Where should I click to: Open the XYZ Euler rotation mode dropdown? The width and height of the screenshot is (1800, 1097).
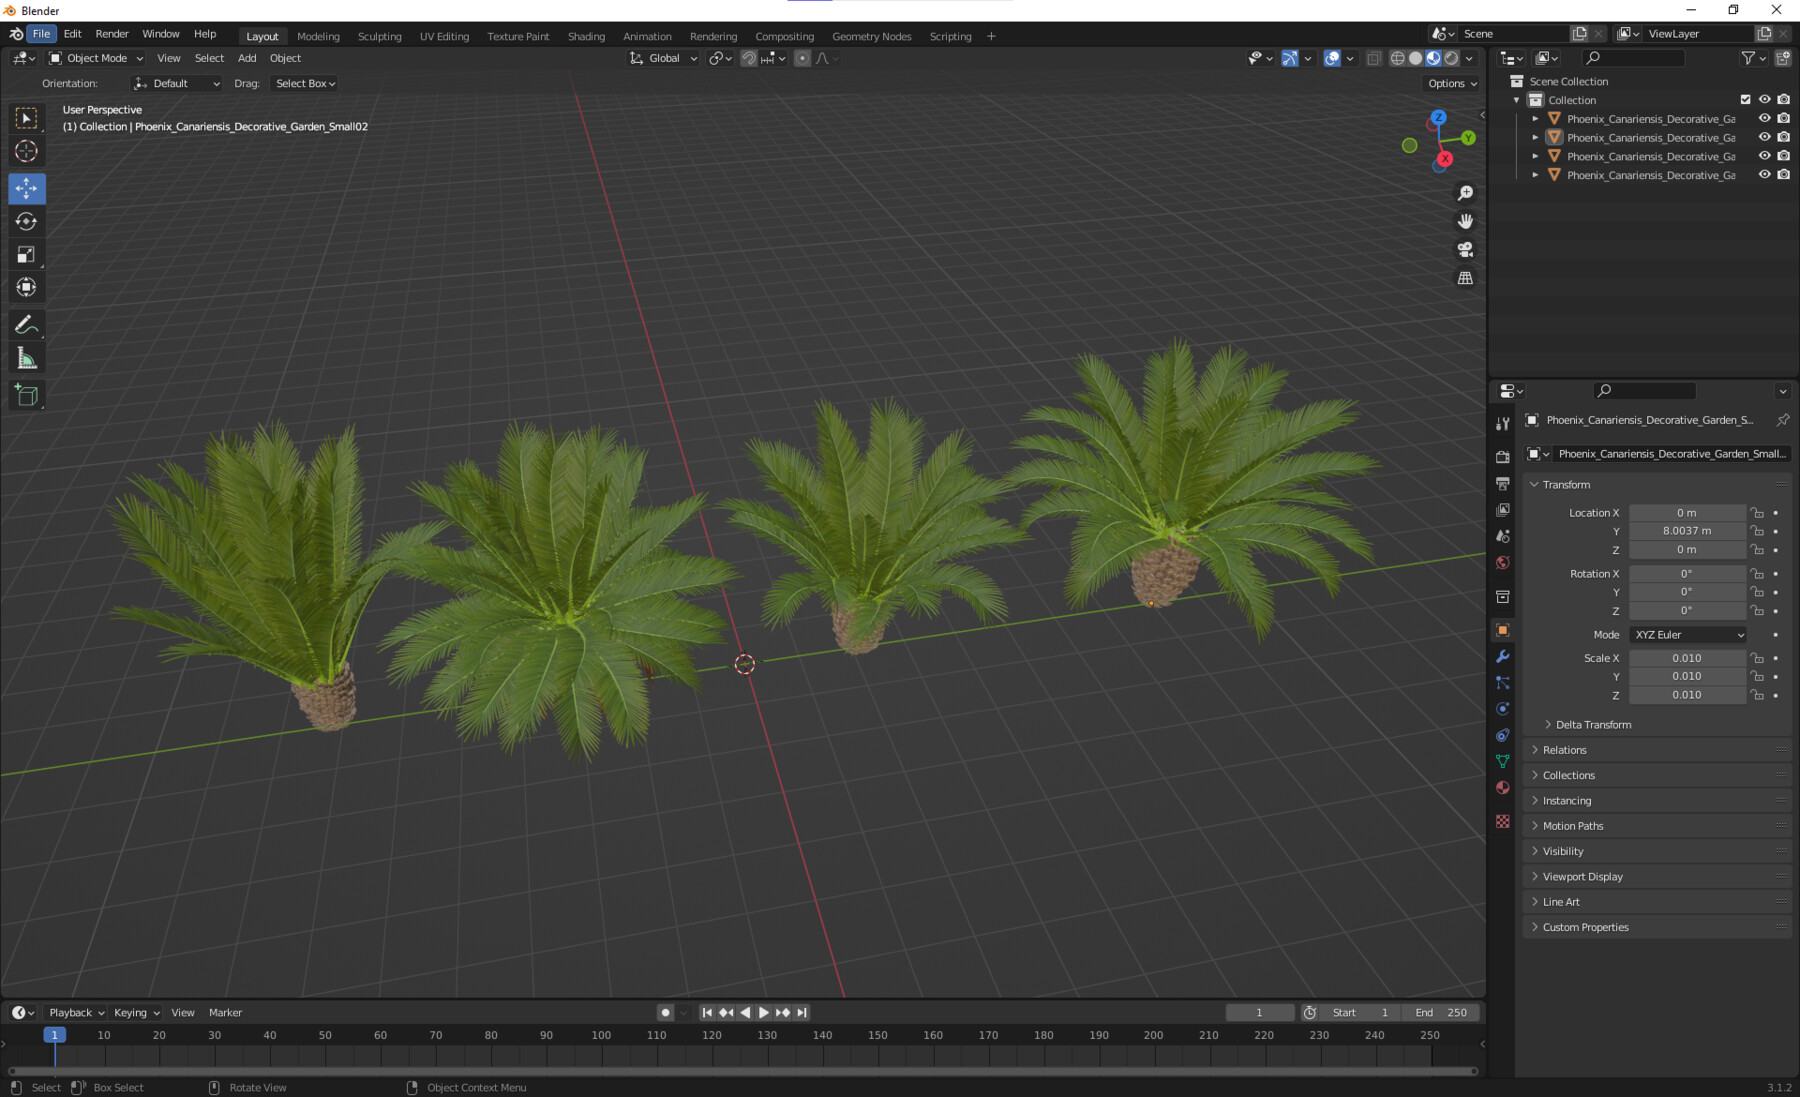[x=1687, y=634]
